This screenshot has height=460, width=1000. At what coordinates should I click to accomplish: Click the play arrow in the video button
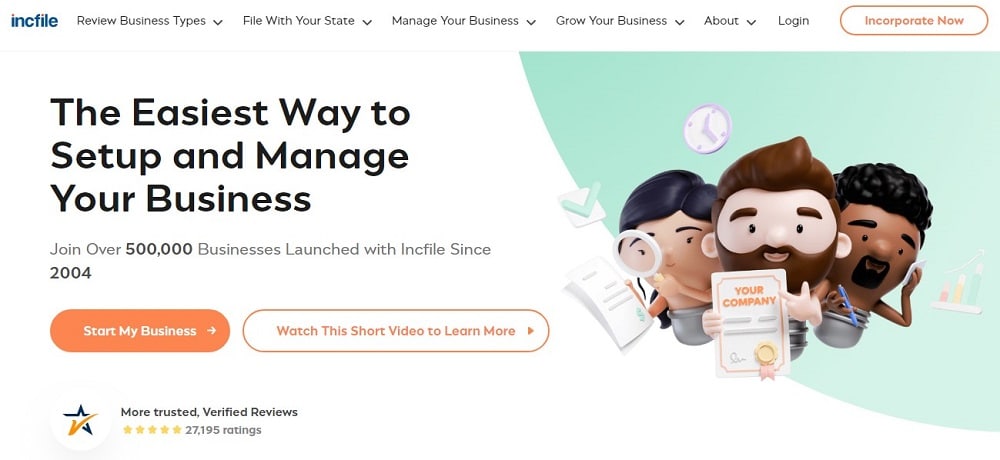pos(531,331)
